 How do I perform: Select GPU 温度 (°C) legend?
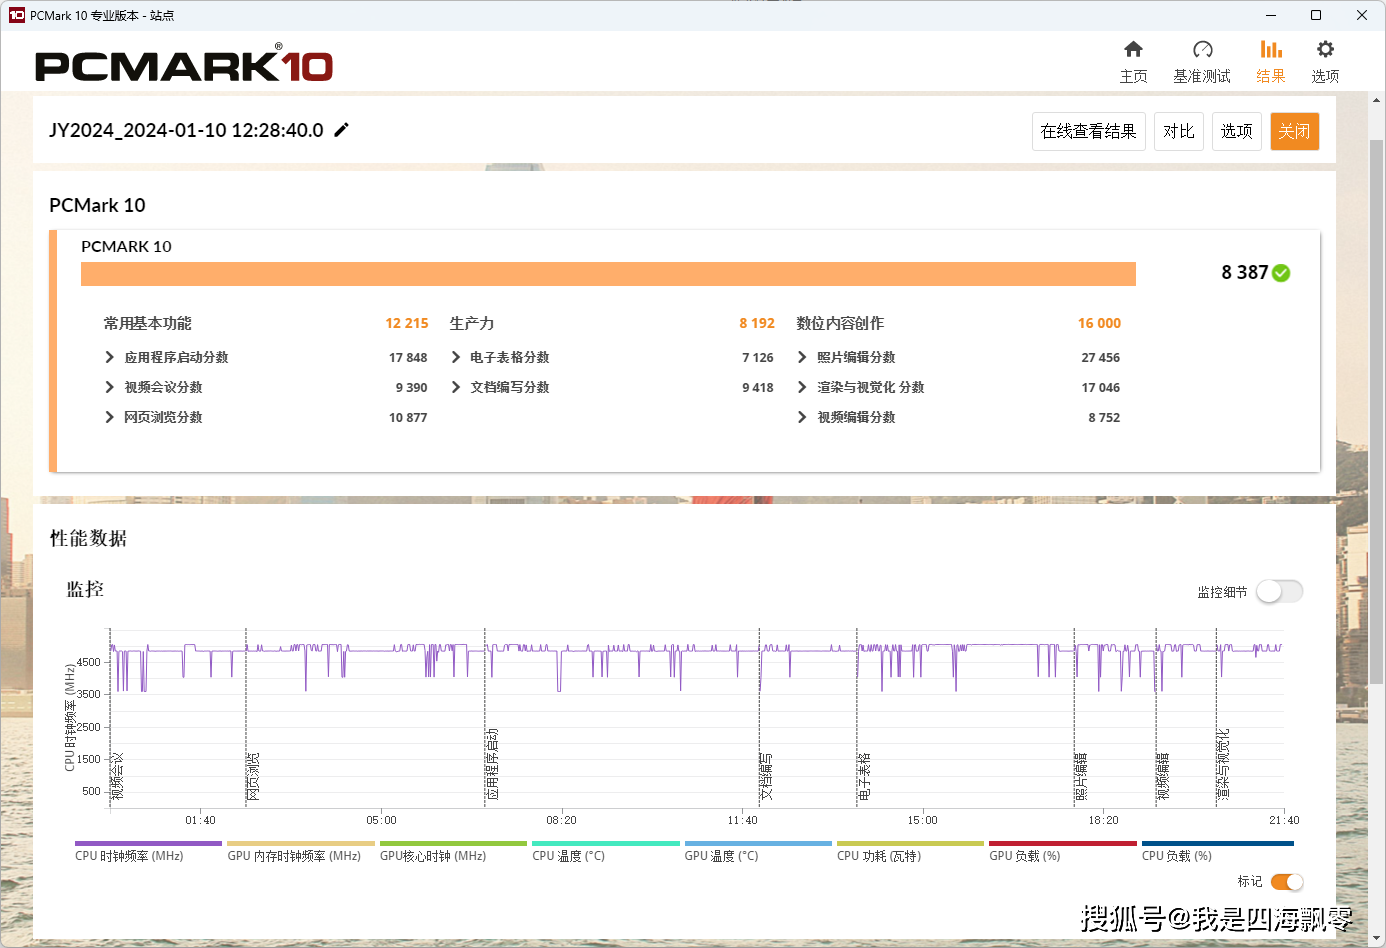tap(758, 851)
